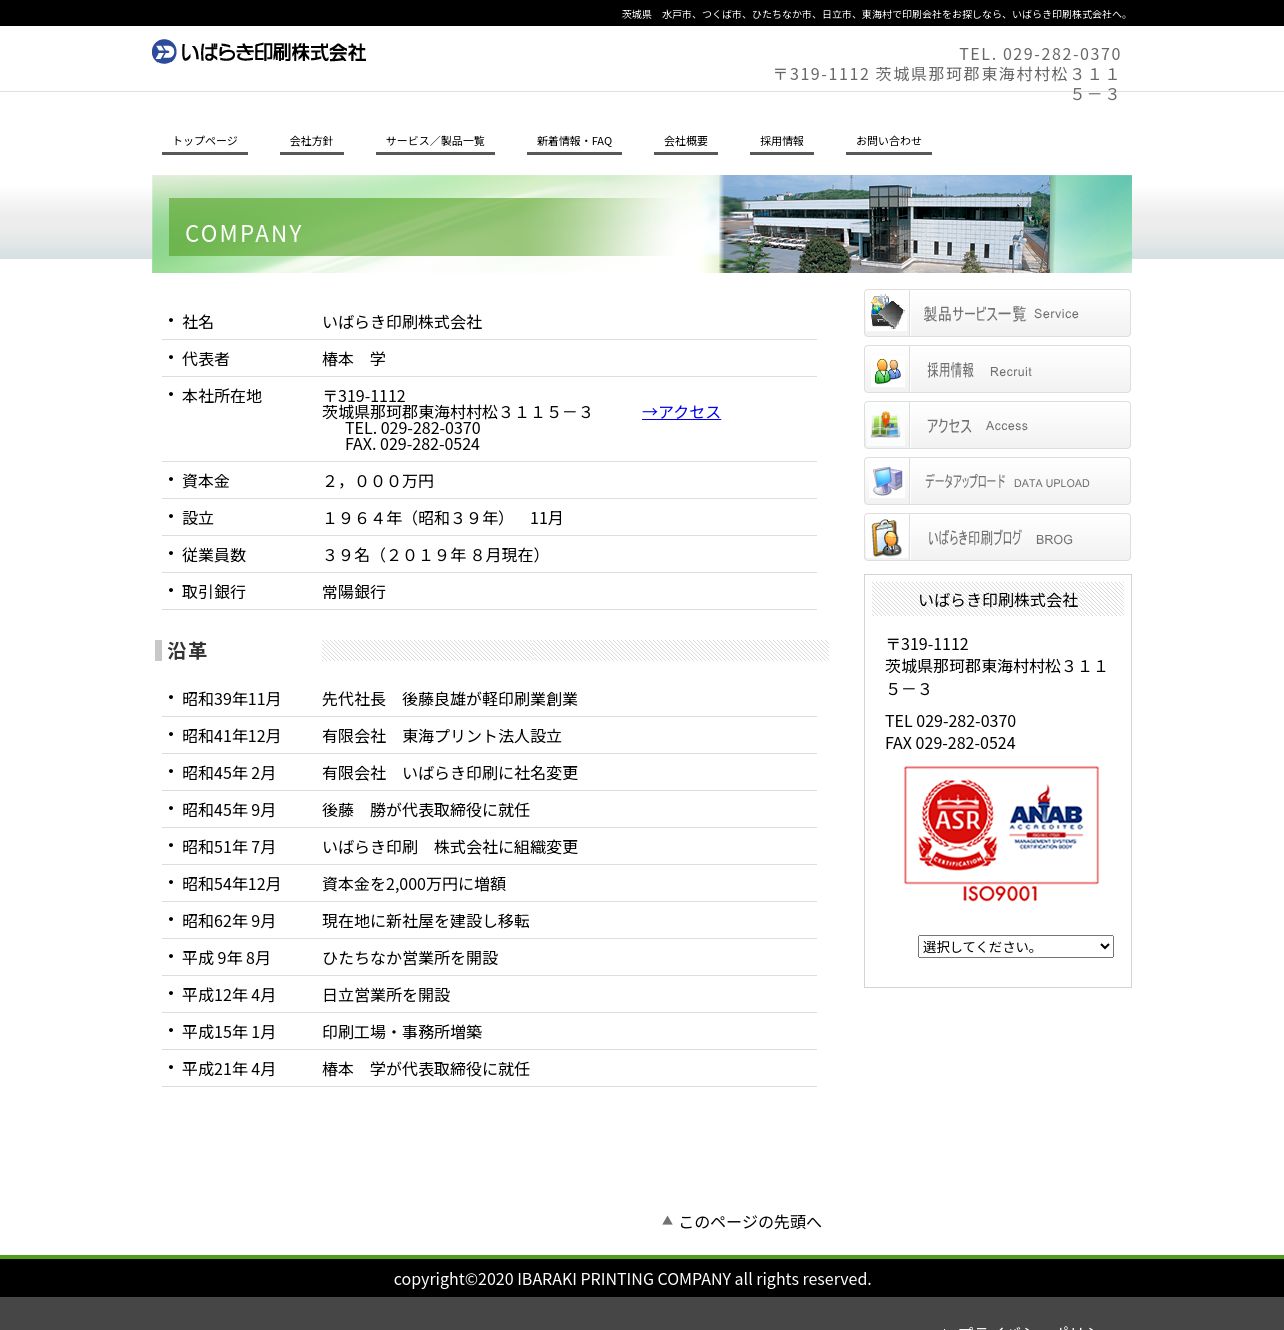Viewport: 1284px width, 1330px height.
Task: Click the このページの先頭へ link
Action: click(742, 1222)
